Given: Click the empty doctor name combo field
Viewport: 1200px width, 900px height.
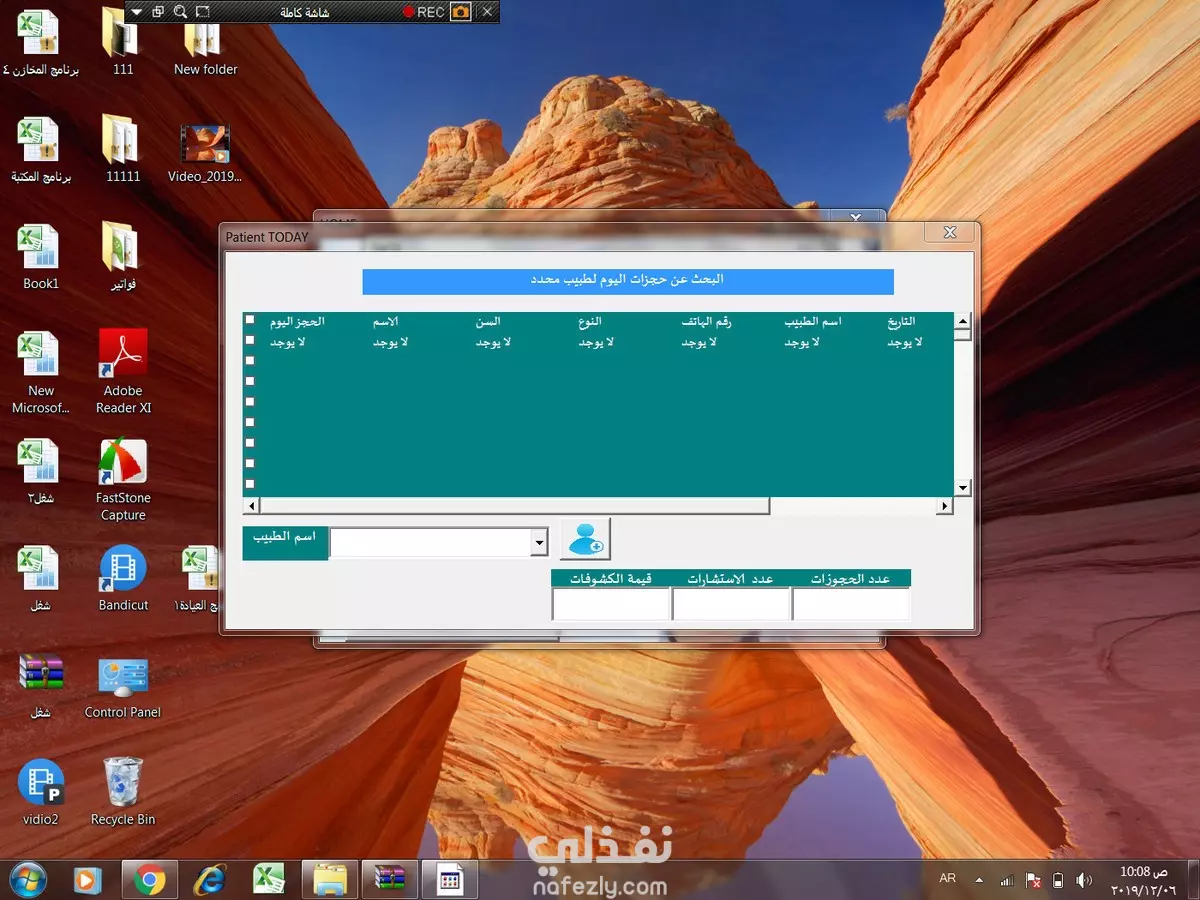Looking at the screenshot, I should [x=431, y=542].
